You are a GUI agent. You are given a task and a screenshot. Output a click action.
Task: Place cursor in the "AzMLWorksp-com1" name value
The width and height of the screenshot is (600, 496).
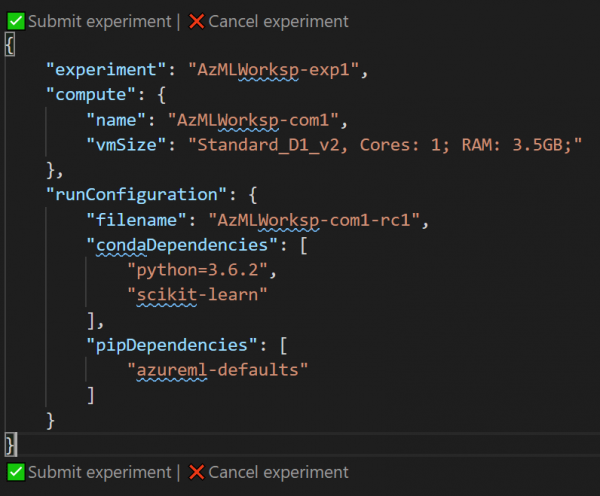[259, 120]
